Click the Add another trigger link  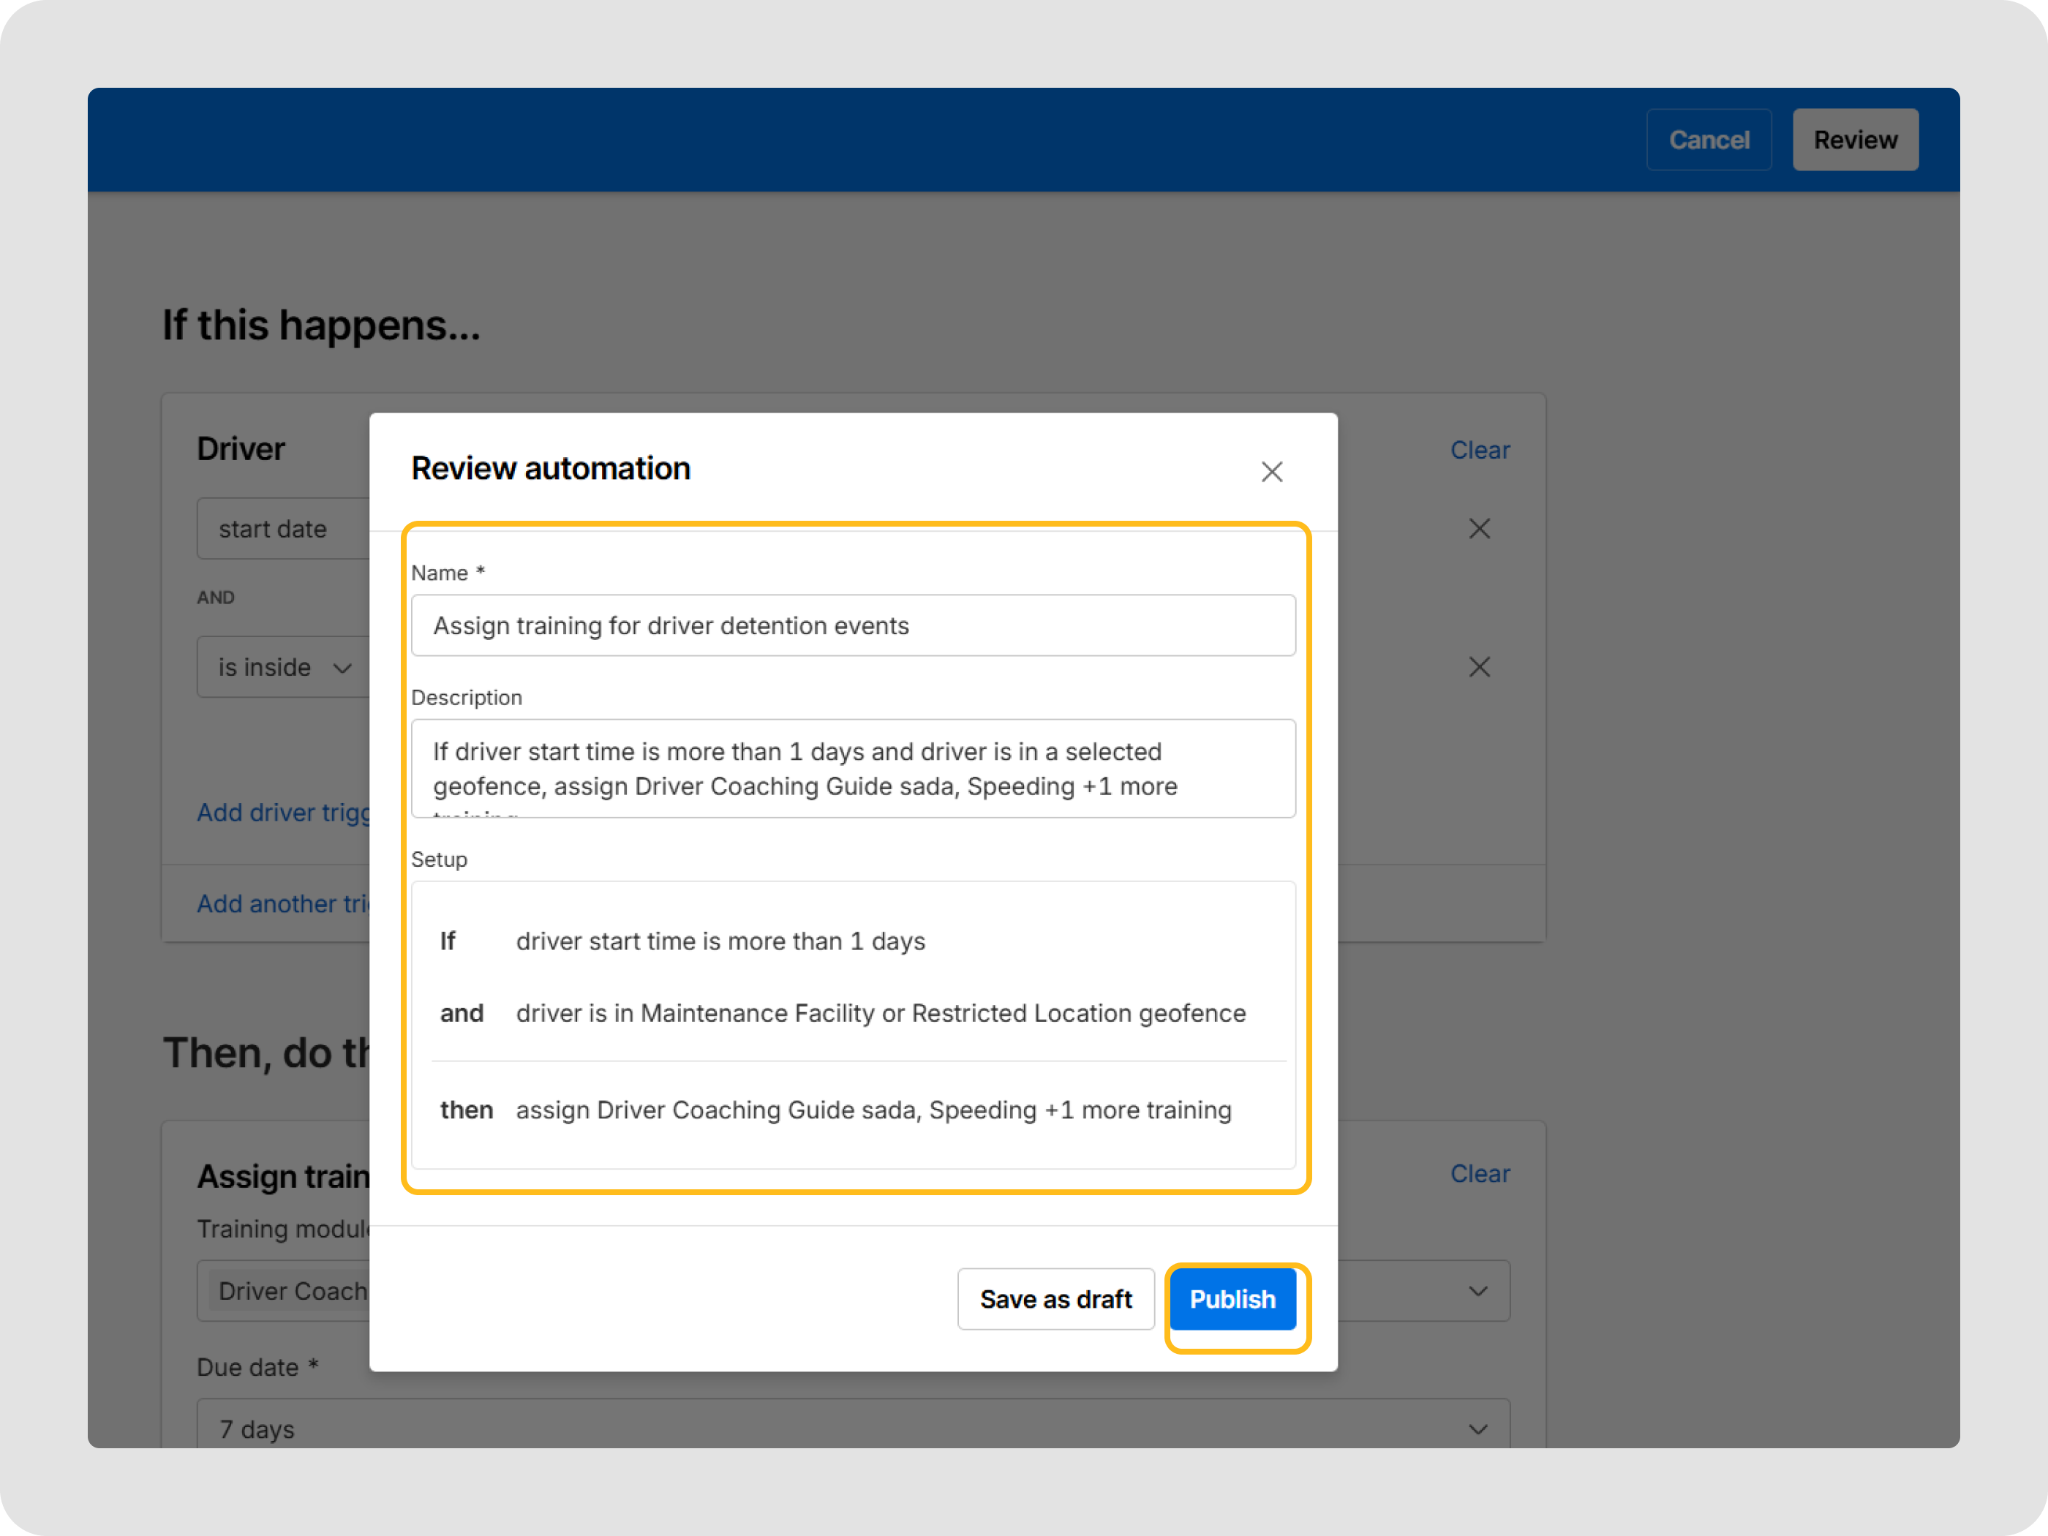pos(283,903)
